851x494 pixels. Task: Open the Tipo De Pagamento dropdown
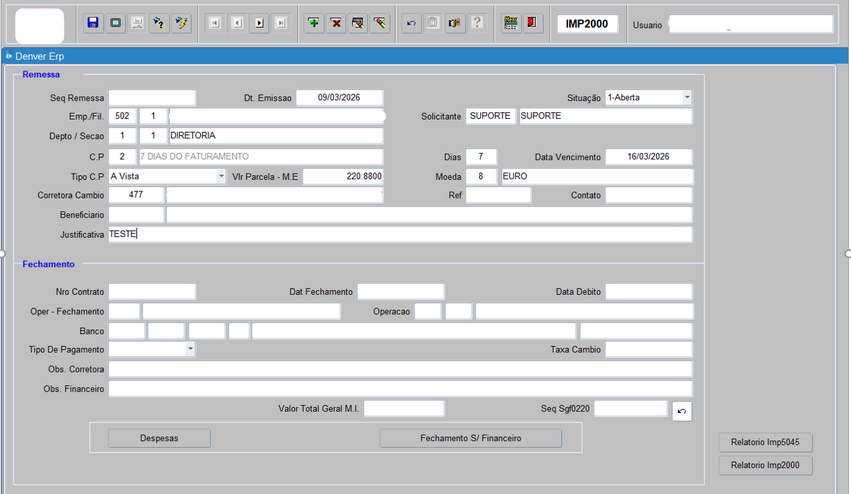[190, 349]
